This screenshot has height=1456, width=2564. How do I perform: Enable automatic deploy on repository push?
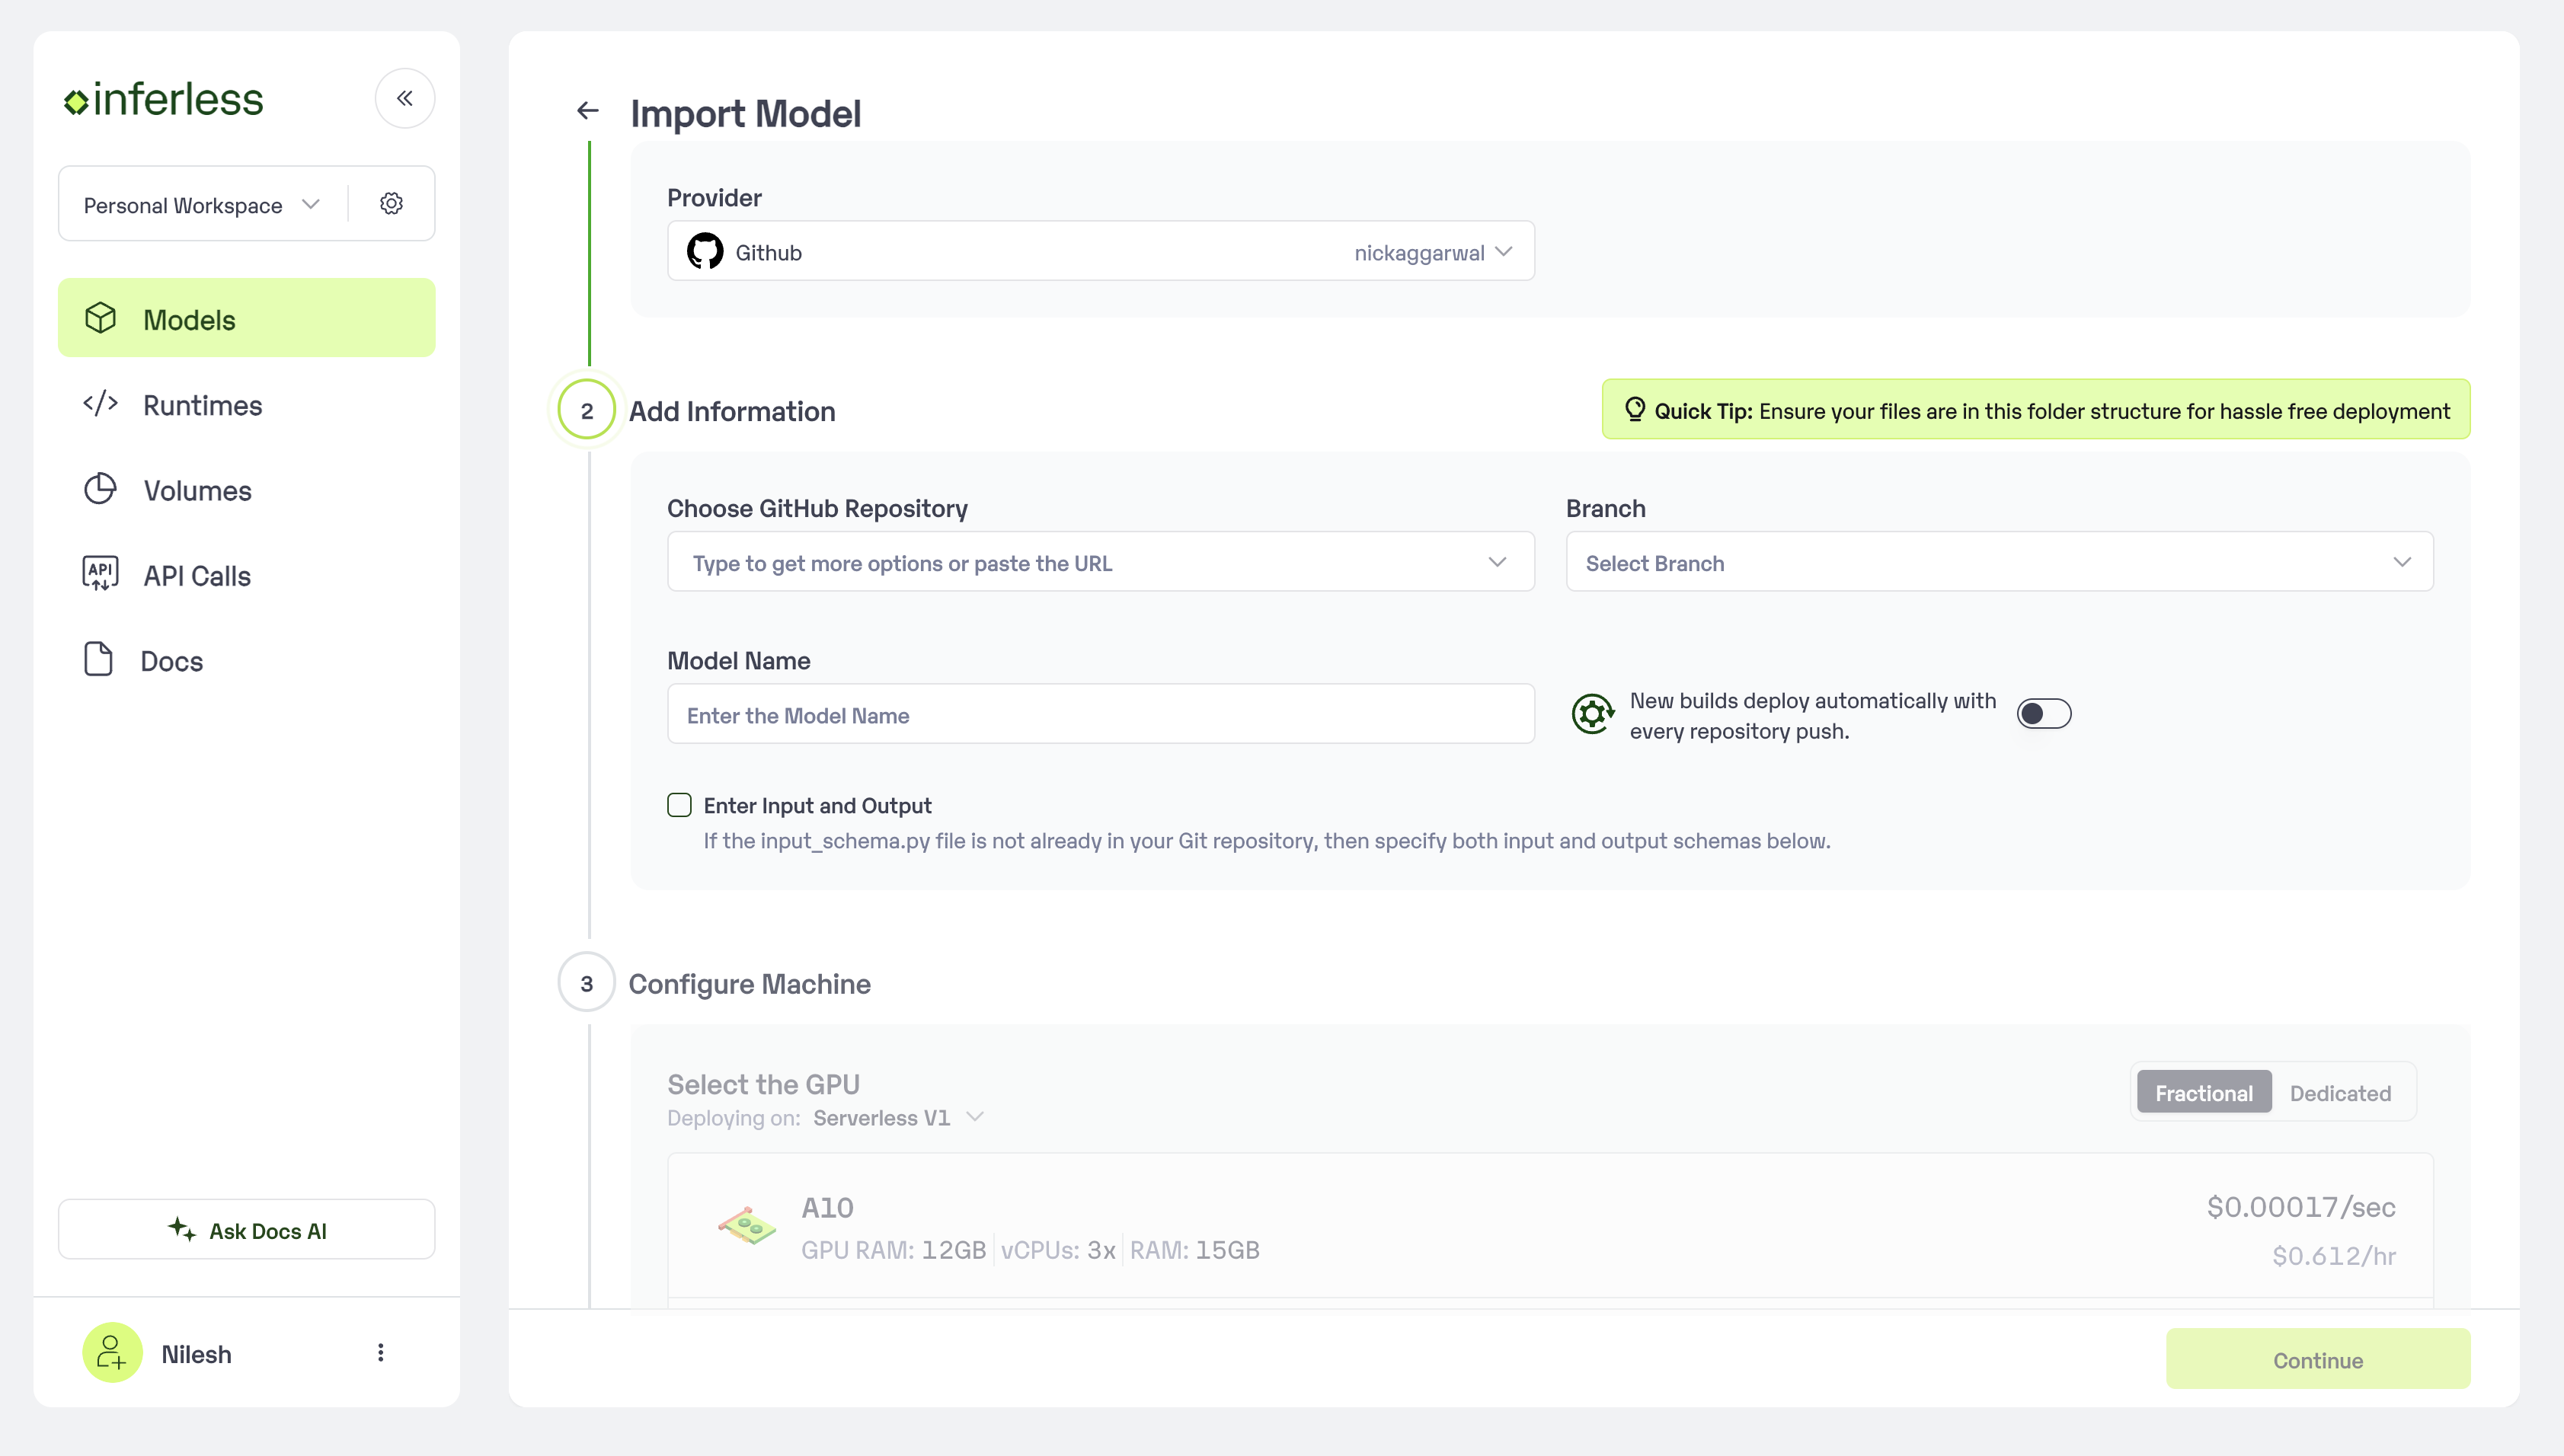tap(2043, 714)
